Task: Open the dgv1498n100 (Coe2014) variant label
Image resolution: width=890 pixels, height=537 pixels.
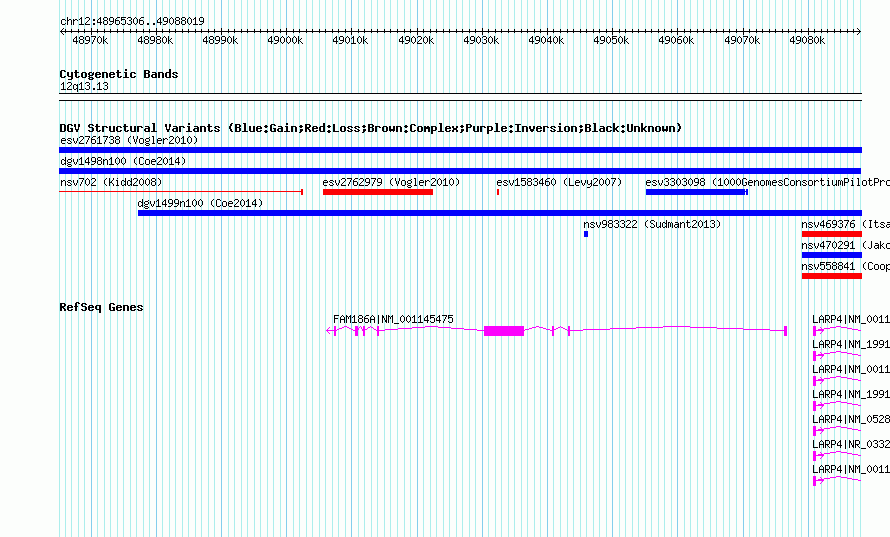Action: coord(123,161)
